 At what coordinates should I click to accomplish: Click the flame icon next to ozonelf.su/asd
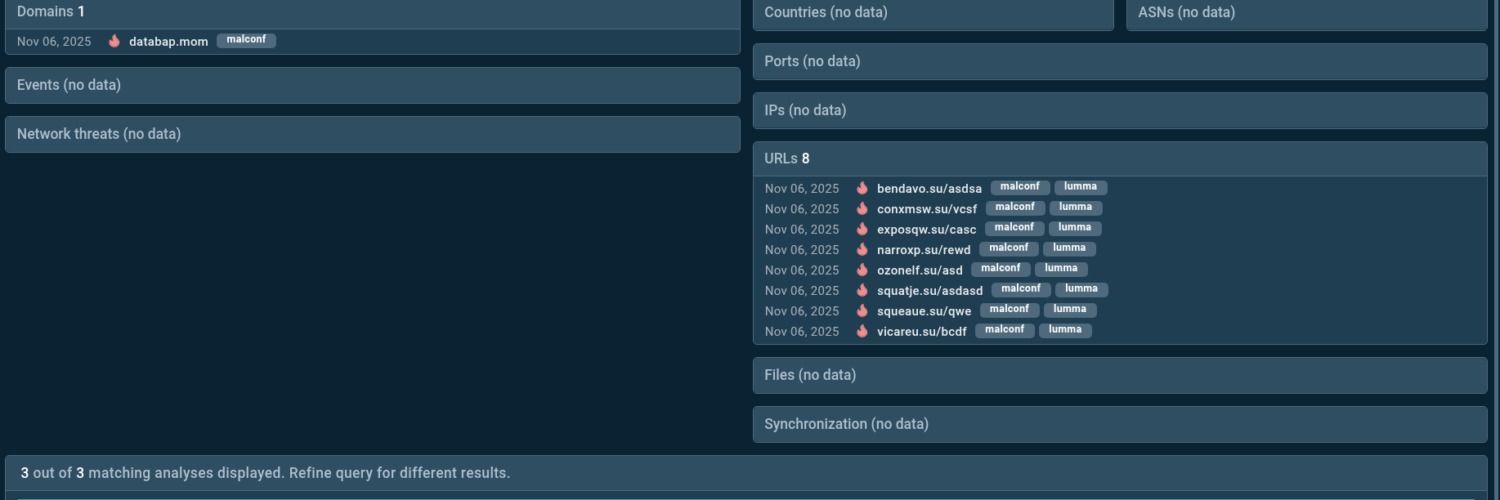click(862, 270)
